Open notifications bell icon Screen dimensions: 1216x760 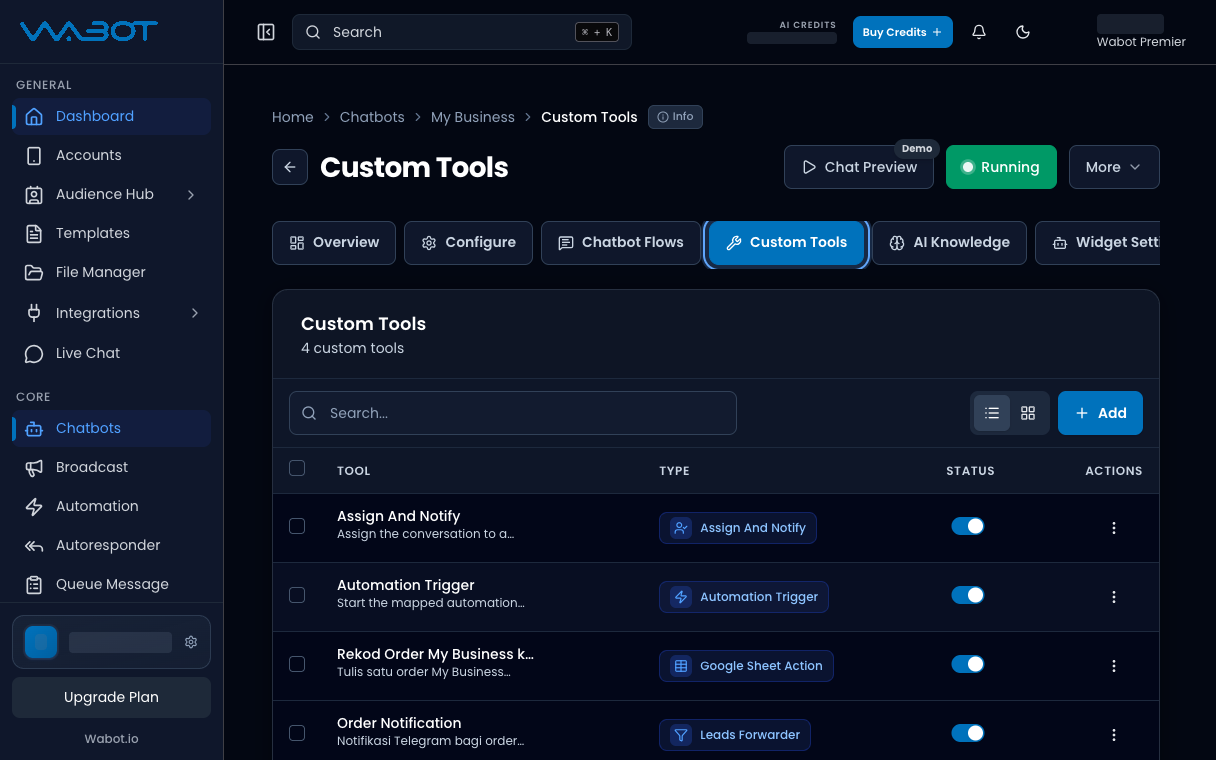pos(979,32)
